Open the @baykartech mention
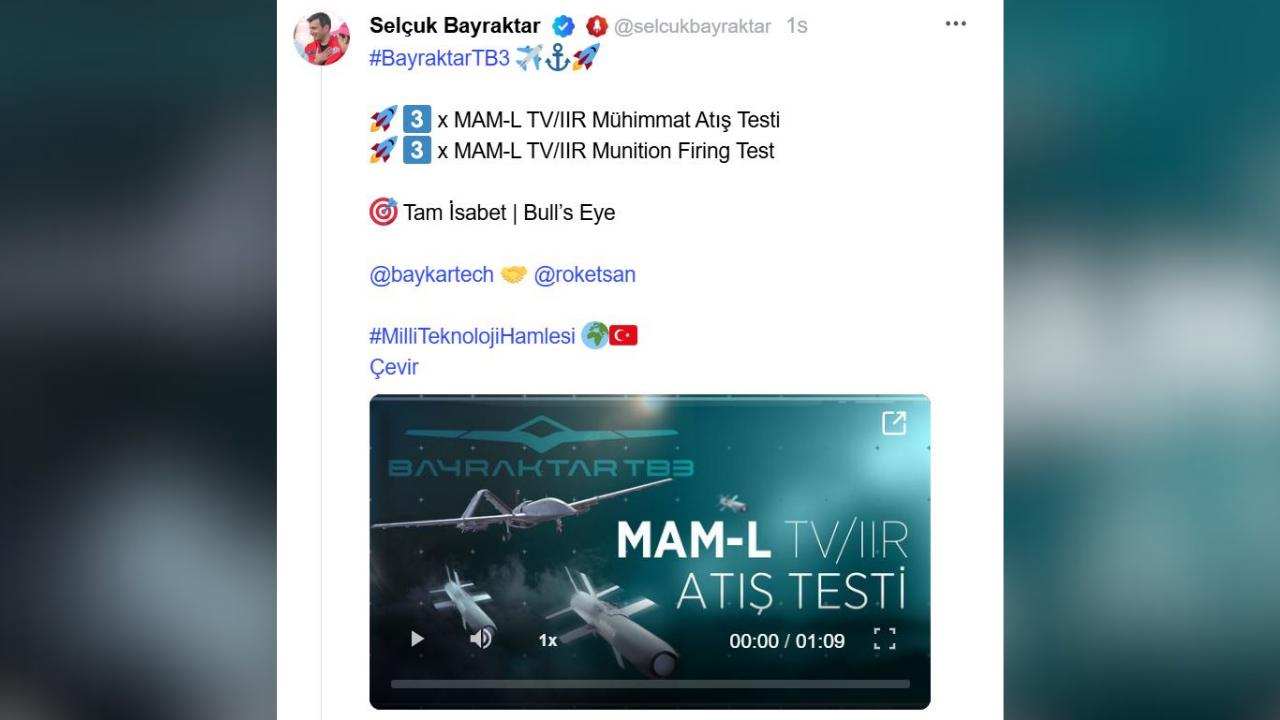 pos(432,274)
